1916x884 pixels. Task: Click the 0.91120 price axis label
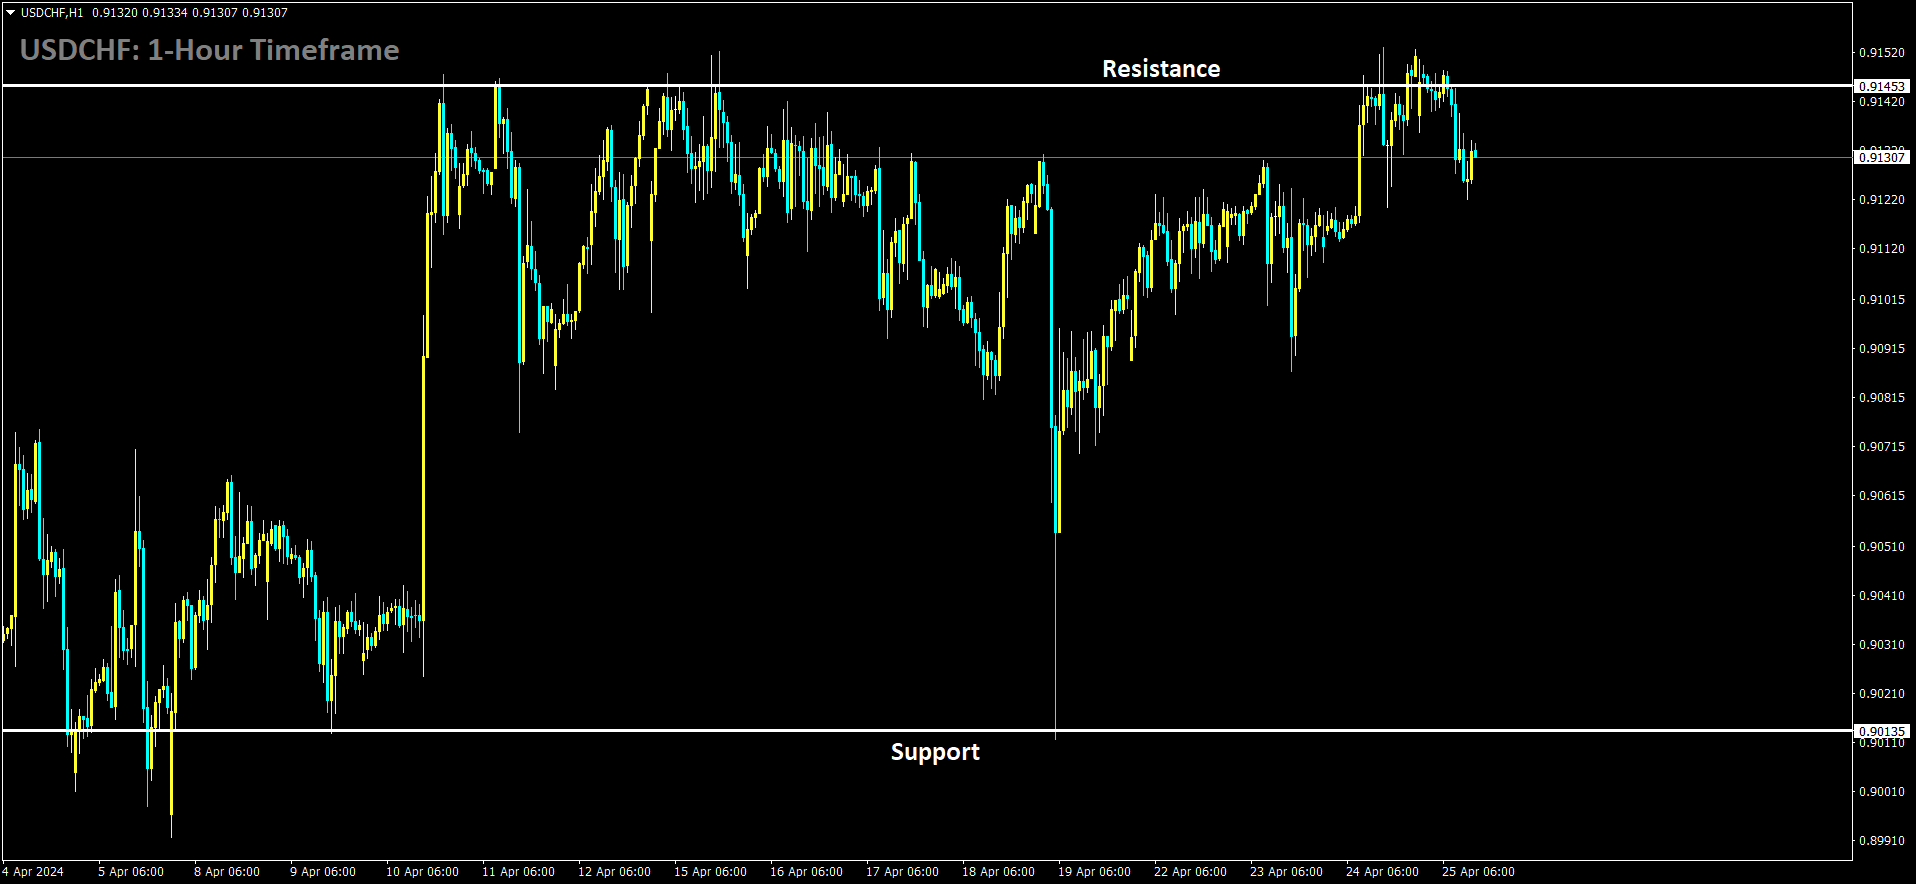point(1881,249)
